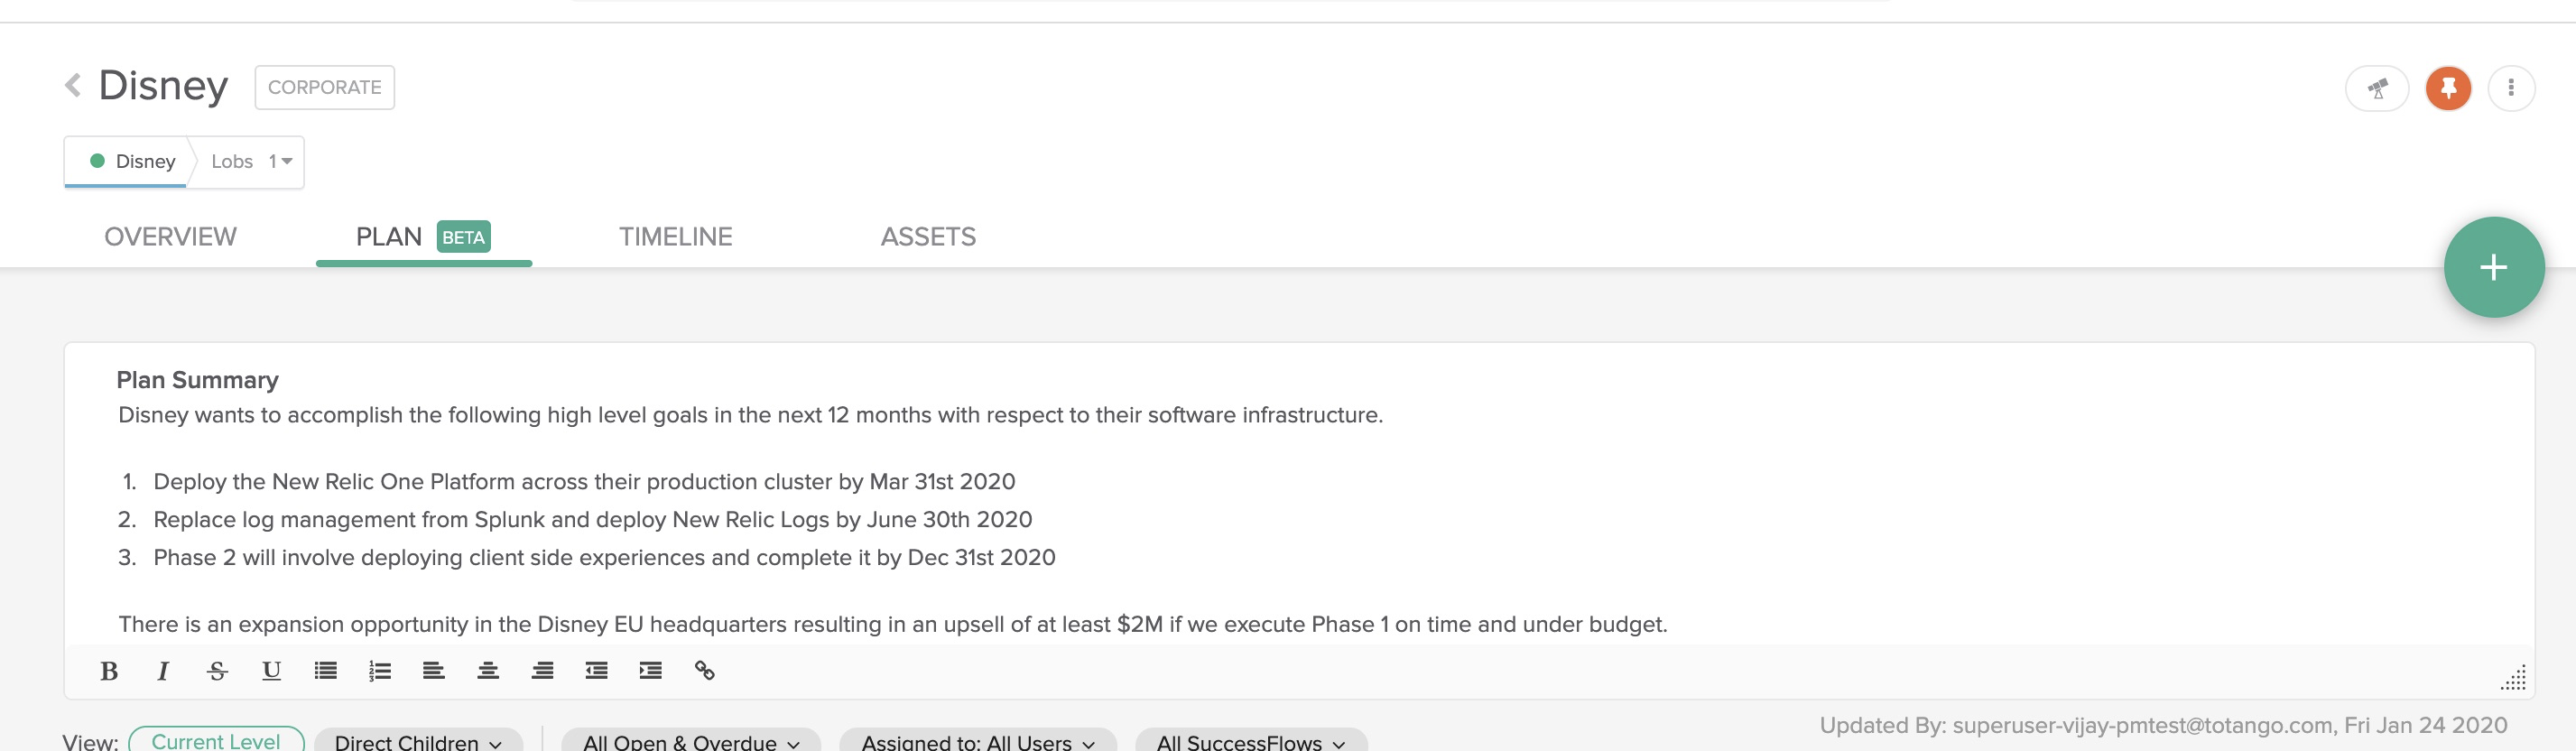Viewport: 2576px width, 751px height.
Task: Click the 'Deploy the New Relic One Platform' item
Action: coord(584,482)
